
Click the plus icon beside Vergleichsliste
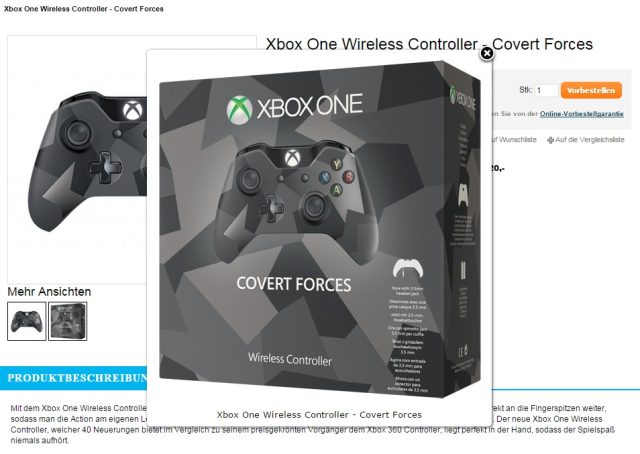(x=550, y=140)
